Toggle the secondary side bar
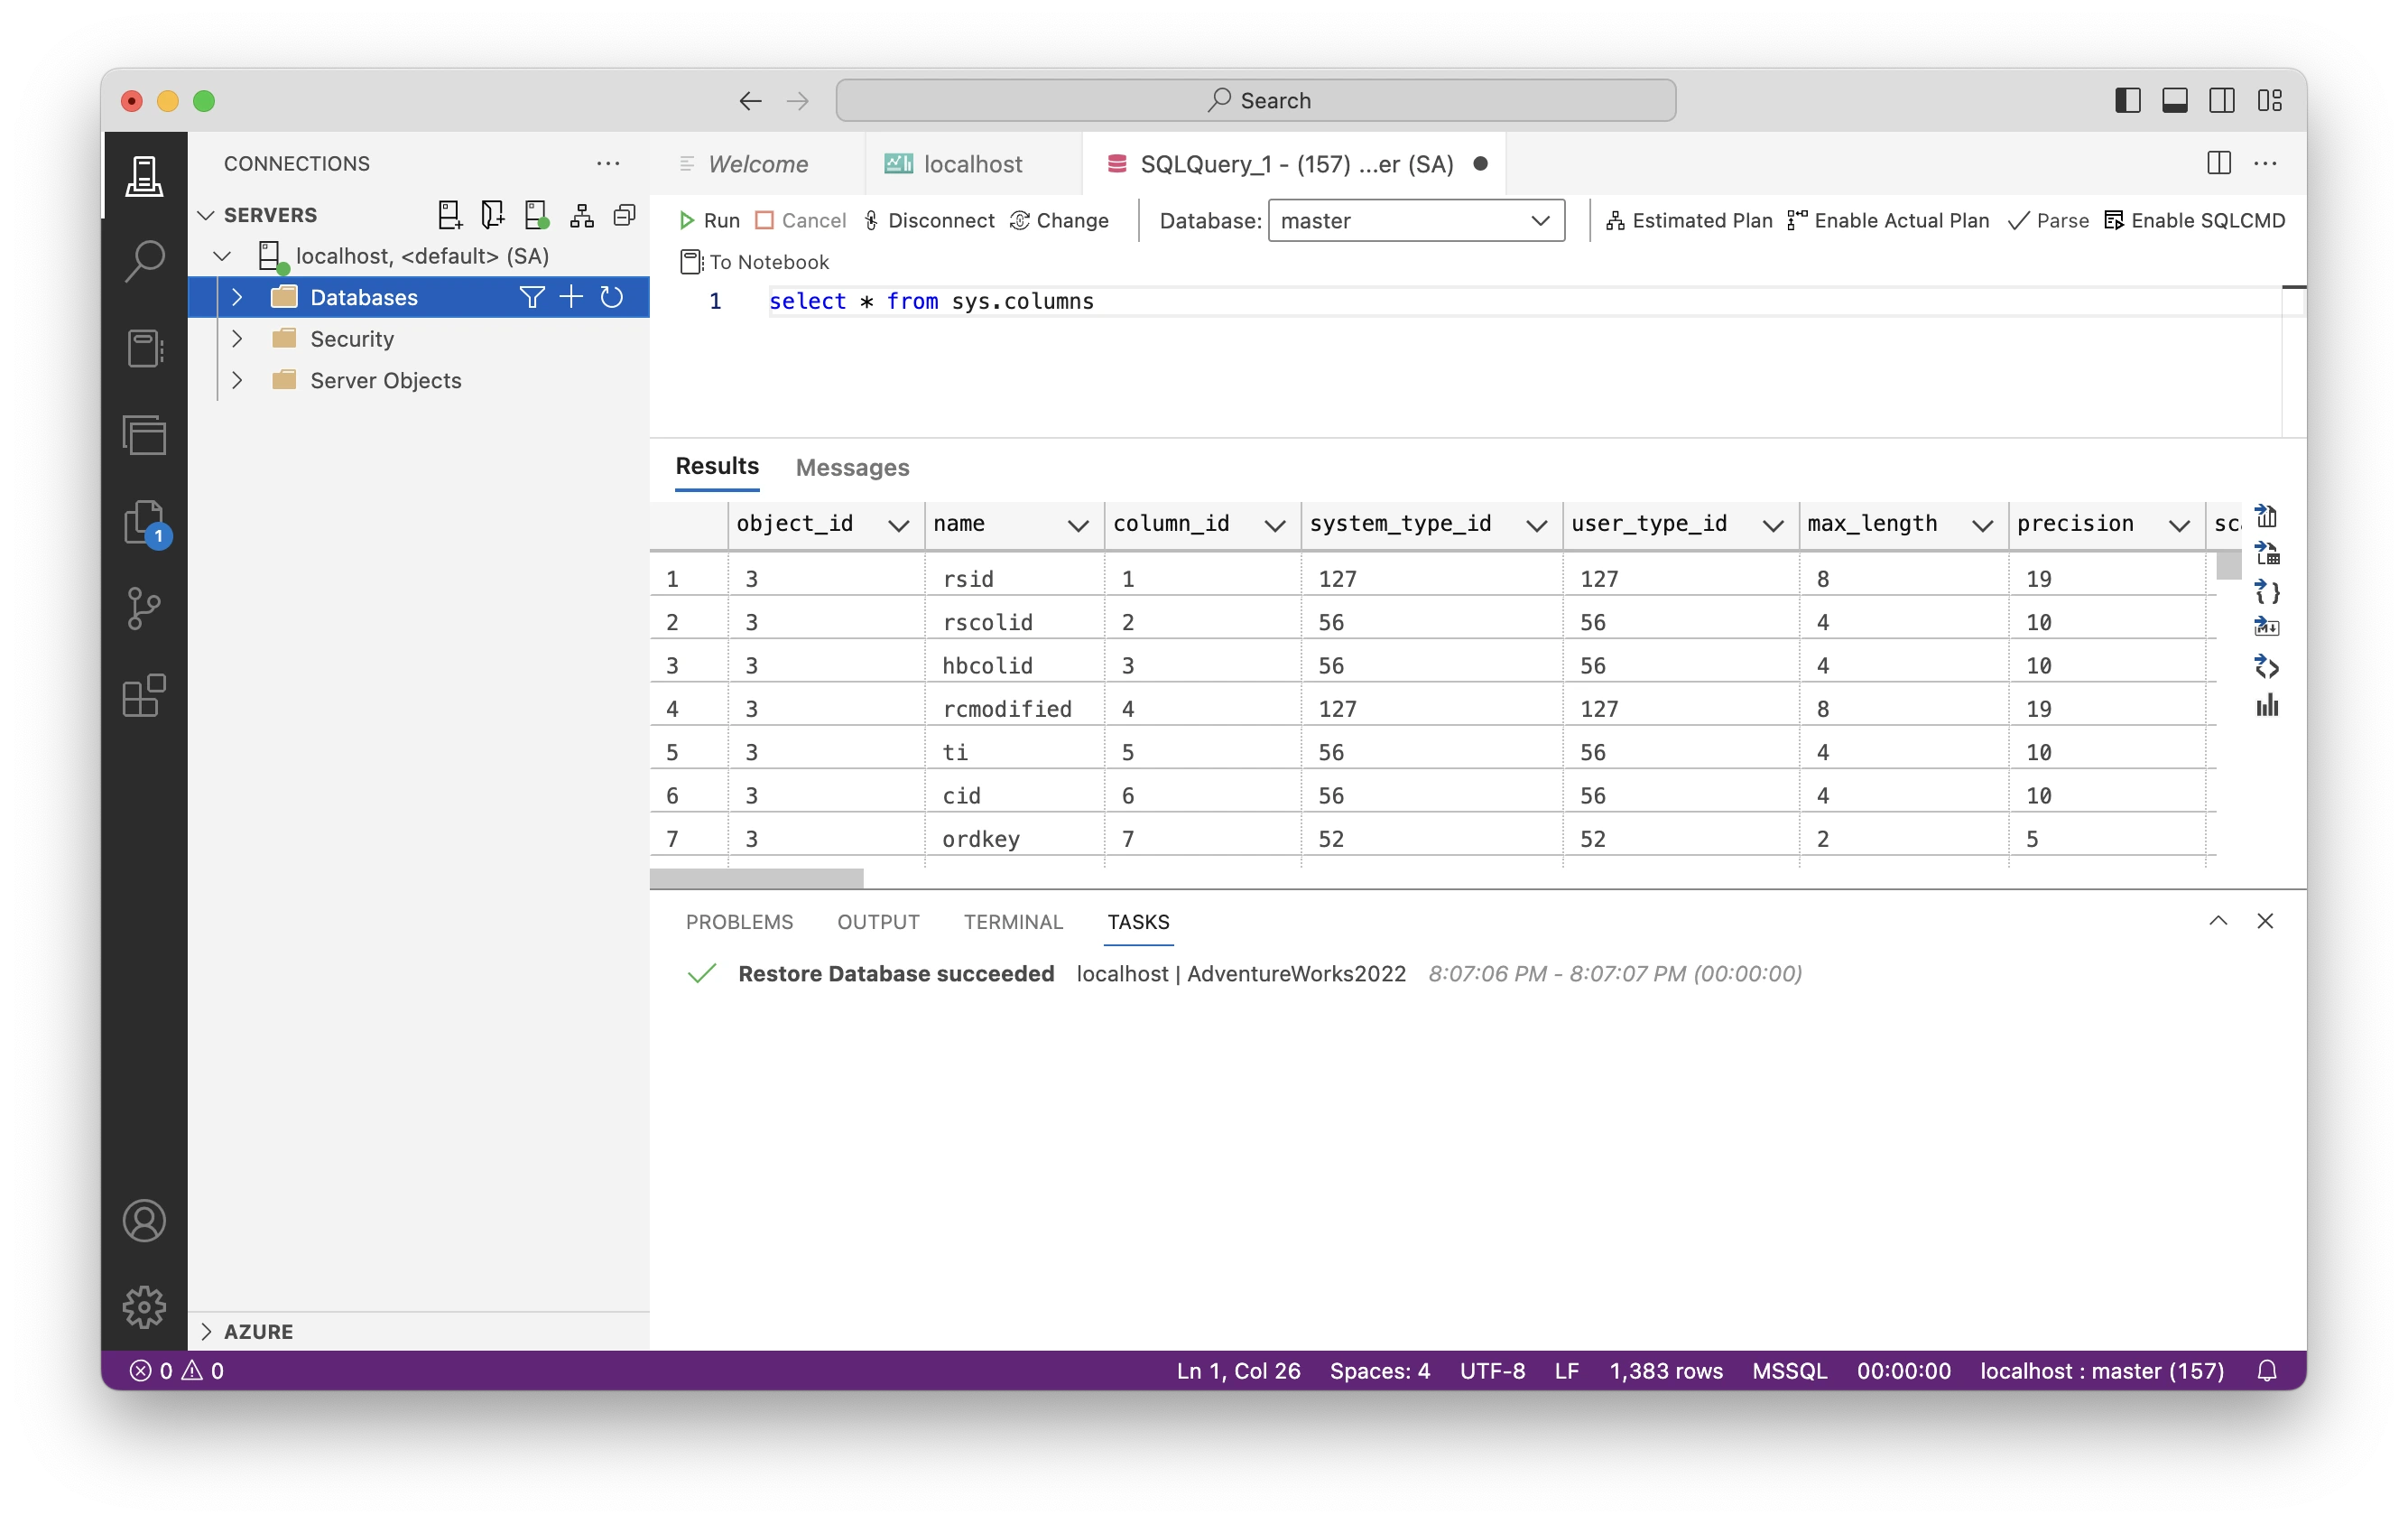This screenshot has height=1524, width=2408. pos(2221,101)
